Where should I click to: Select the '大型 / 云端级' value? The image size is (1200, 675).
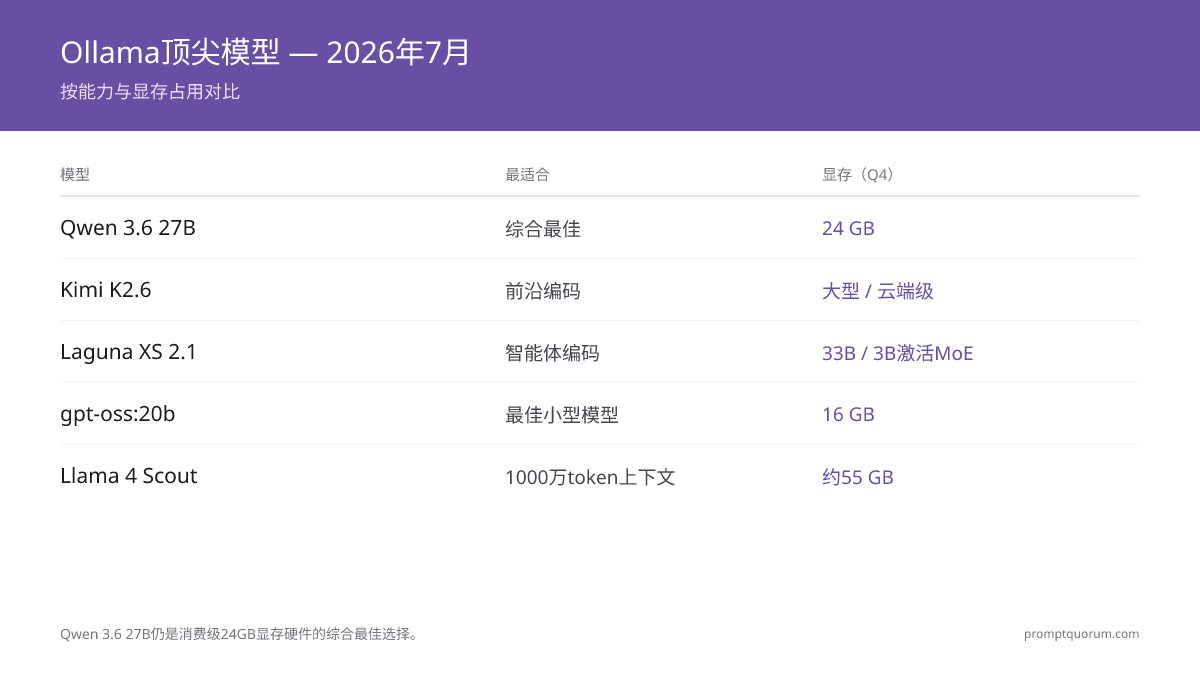[x=878, y=291]
